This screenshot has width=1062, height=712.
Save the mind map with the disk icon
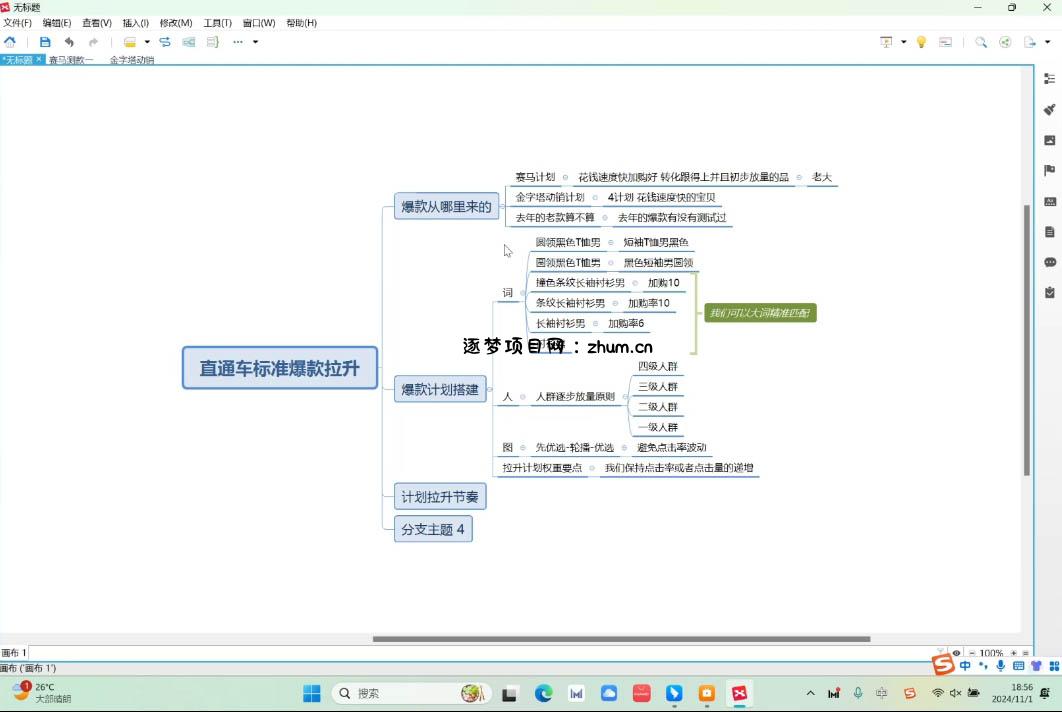tap(45, 42)
